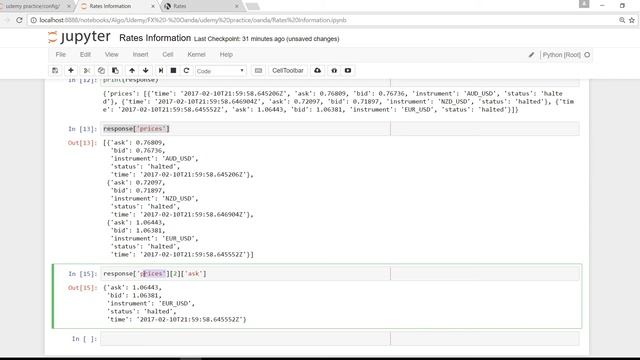Image resolution: width=640 pixels, height=360 pixels.
Task: Interrupt the kernel with the stop icon
Action: coord(173,71)
